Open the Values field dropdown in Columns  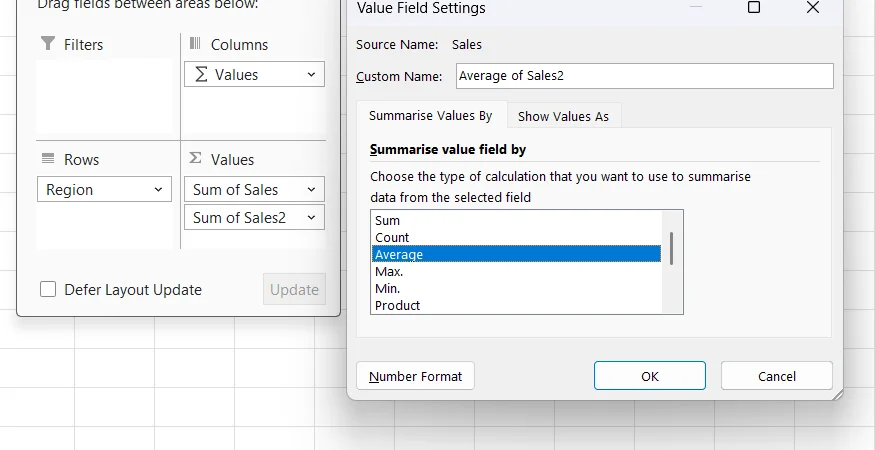pos(311,74)
